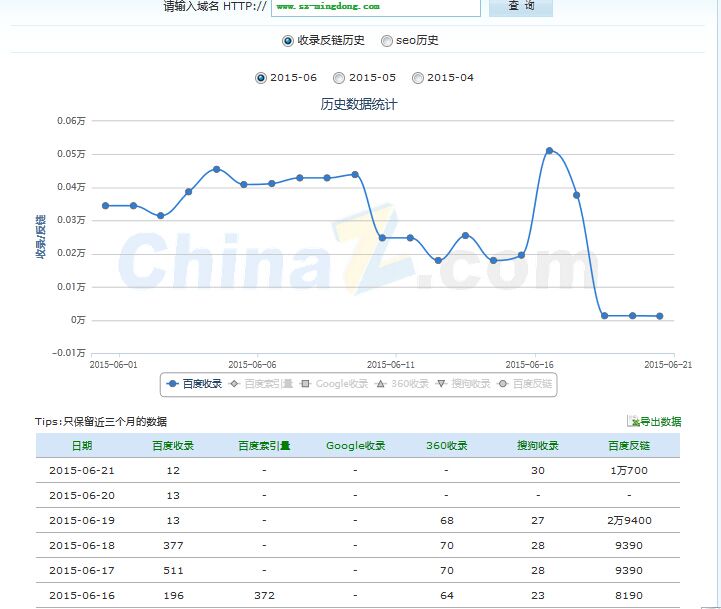The width and height of the screenshot is (721, 609).
Task: Choose the 2015-05 month radio button
Action: click(x=339, y=78)
